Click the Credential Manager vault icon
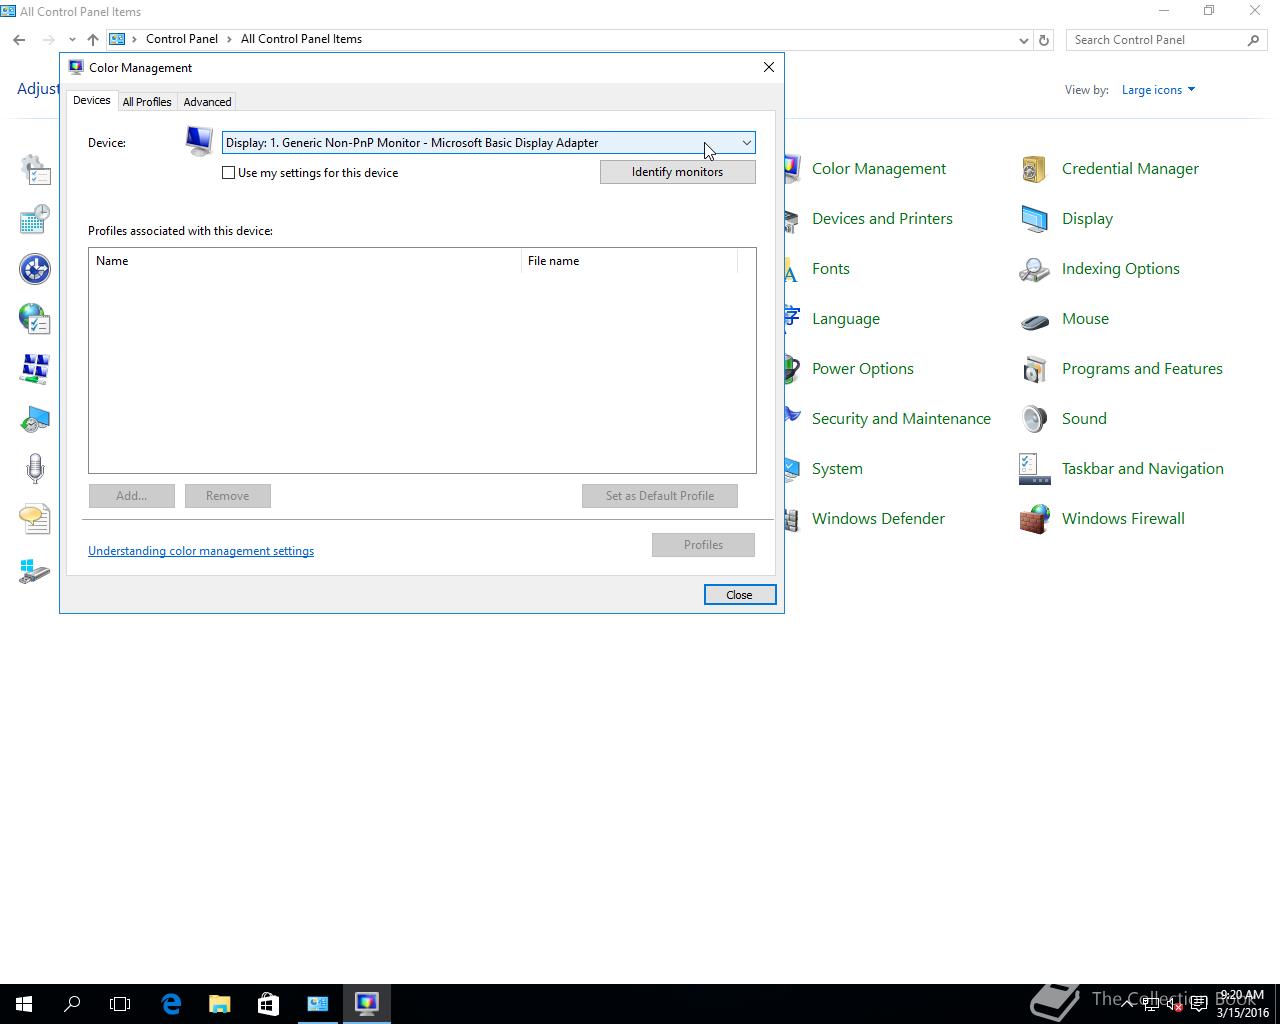Screen dimensions: 1280x1024 (x=1034, y=169)
